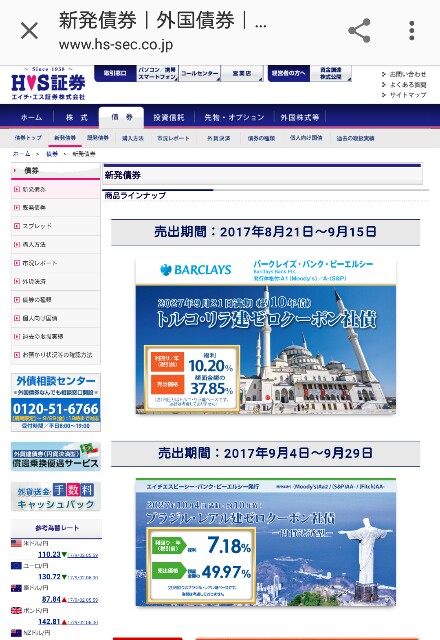
Task: Open the 取引窓口 header button
Action: pos(115,73)
